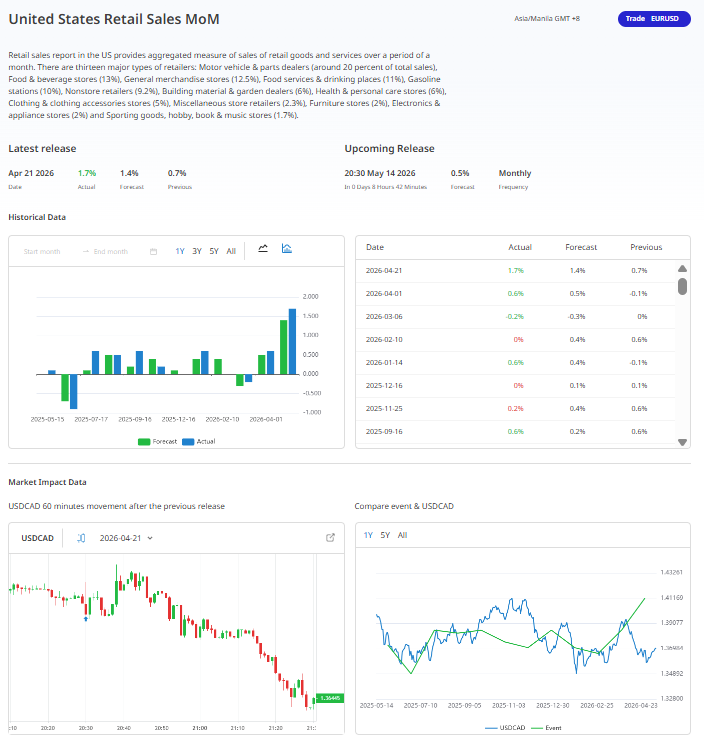Click the Trade EURUSD button
The image size is (704, 746).
pos(654,19)
